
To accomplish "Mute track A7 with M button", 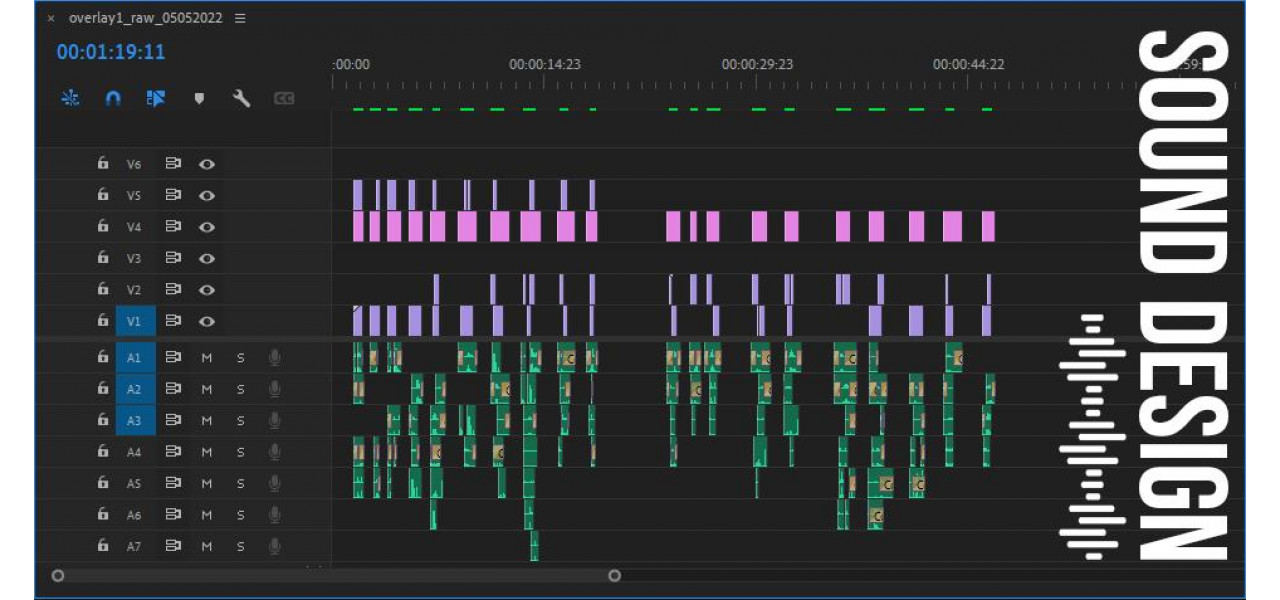I will [207, 546].
